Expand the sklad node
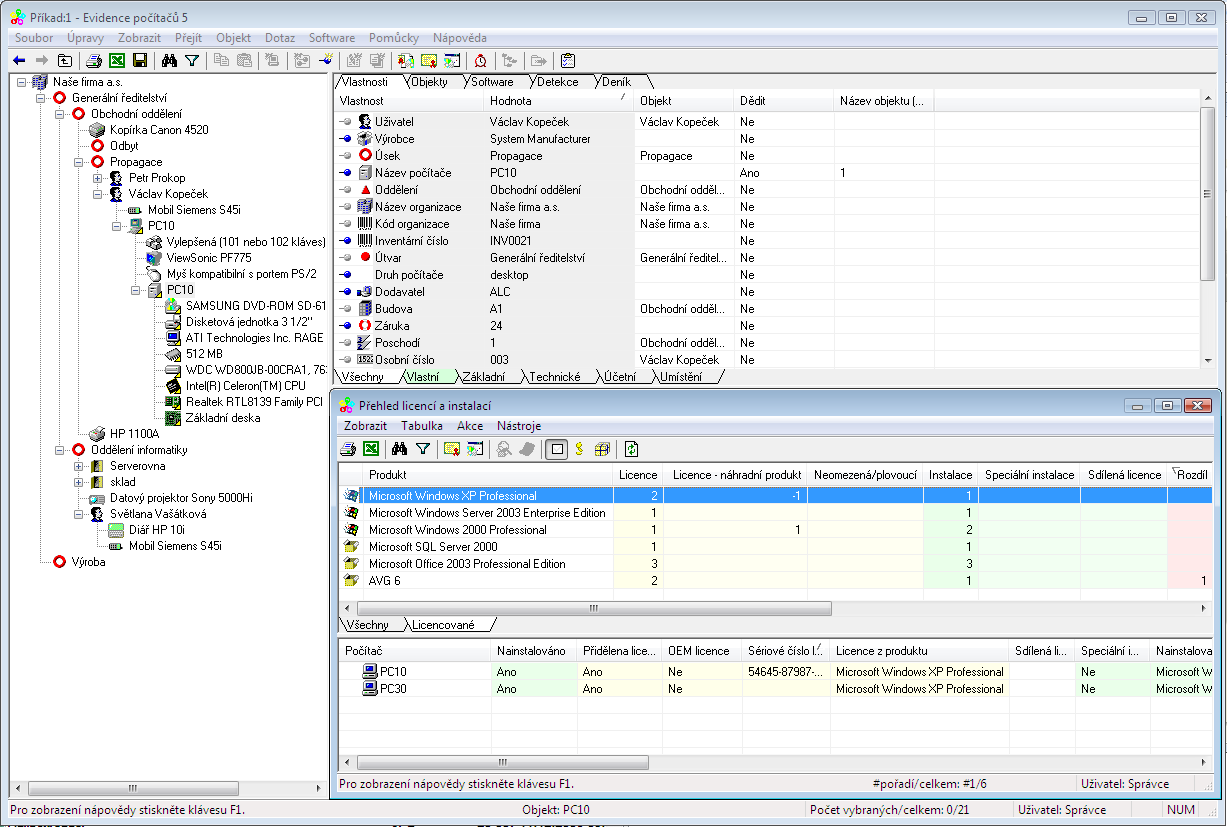 pos(79,482)
